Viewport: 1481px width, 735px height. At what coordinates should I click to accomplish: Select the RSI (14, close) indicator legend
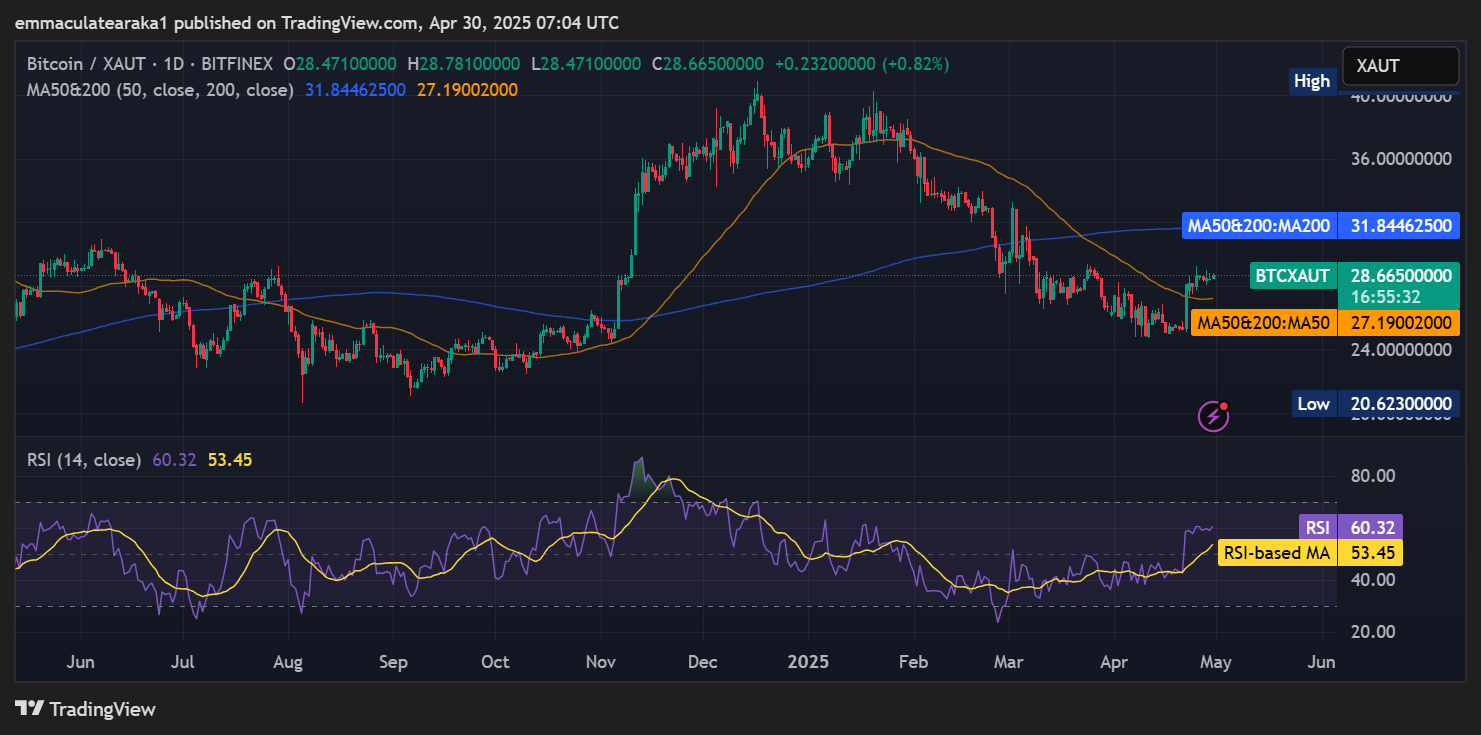[x=84, y=460]
